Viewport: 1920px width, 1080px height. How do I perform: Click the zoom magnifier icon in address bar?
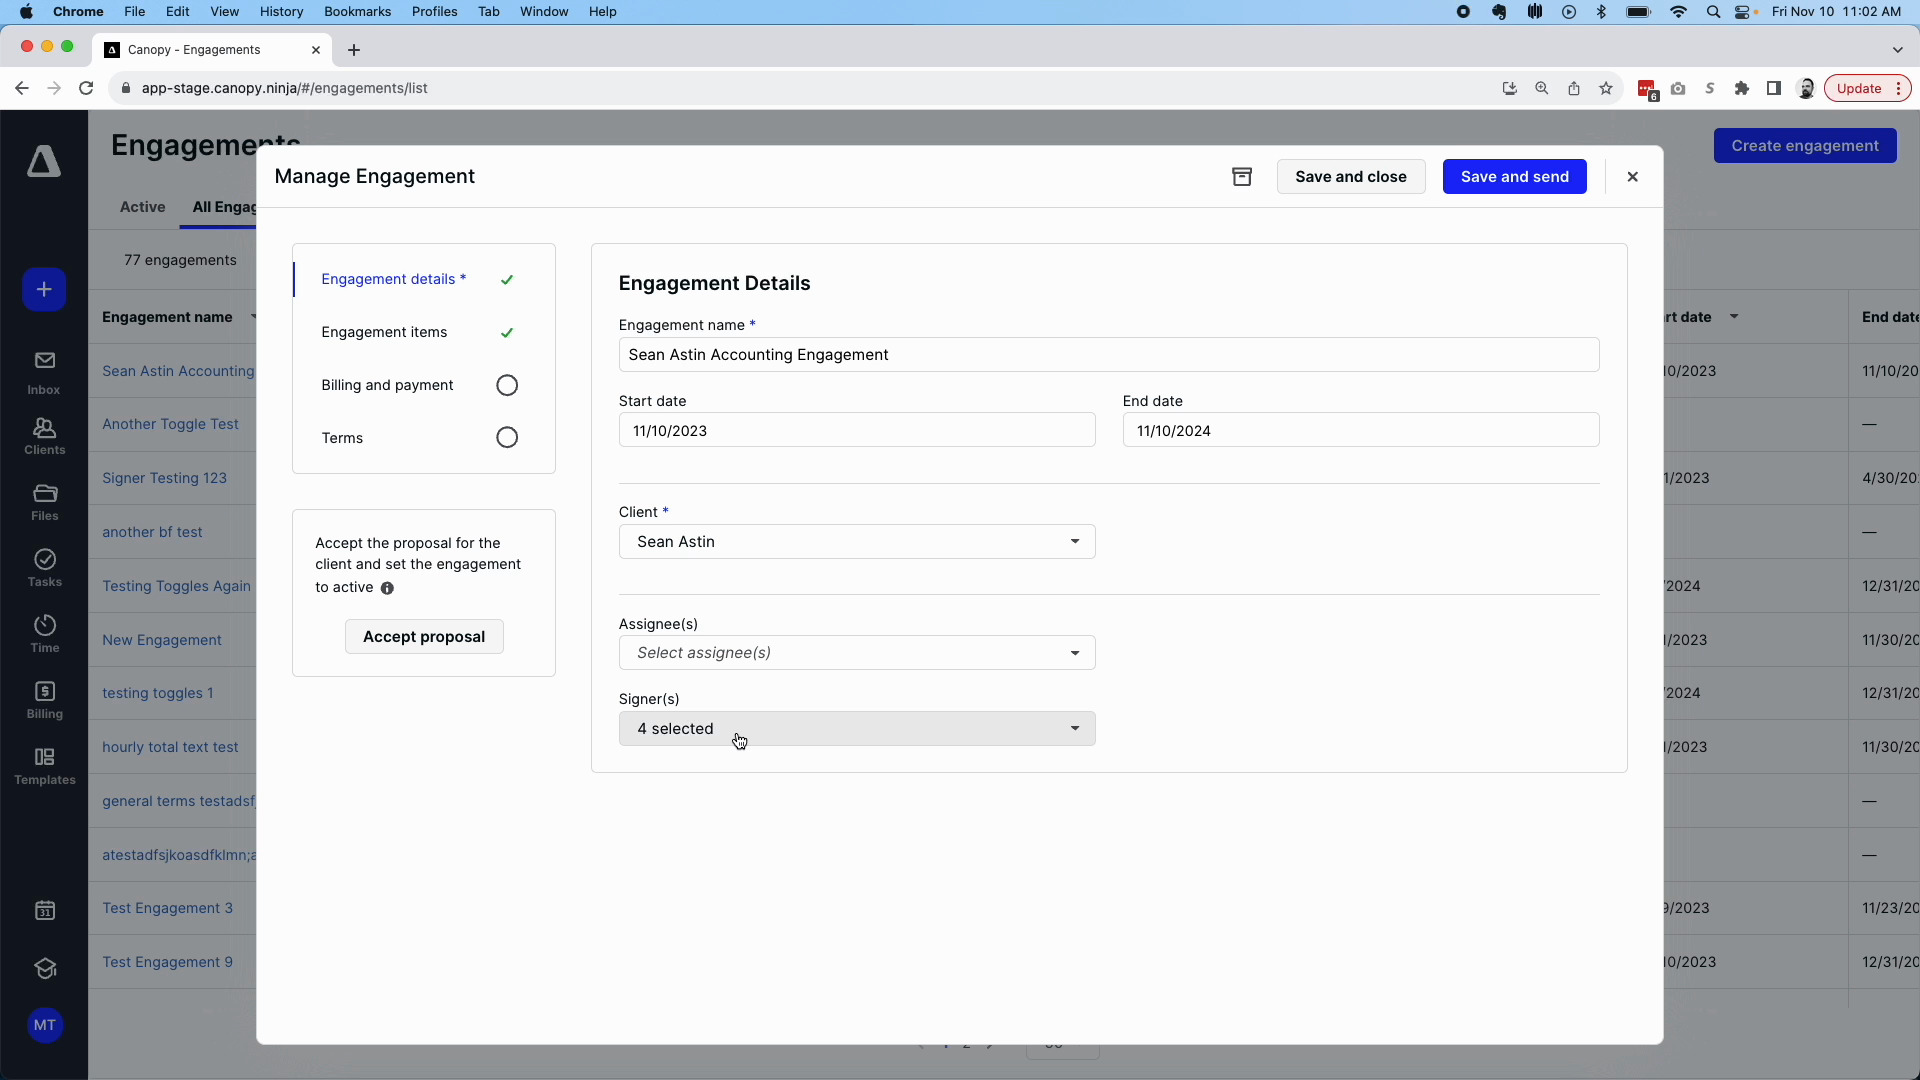click(1542, 88)
